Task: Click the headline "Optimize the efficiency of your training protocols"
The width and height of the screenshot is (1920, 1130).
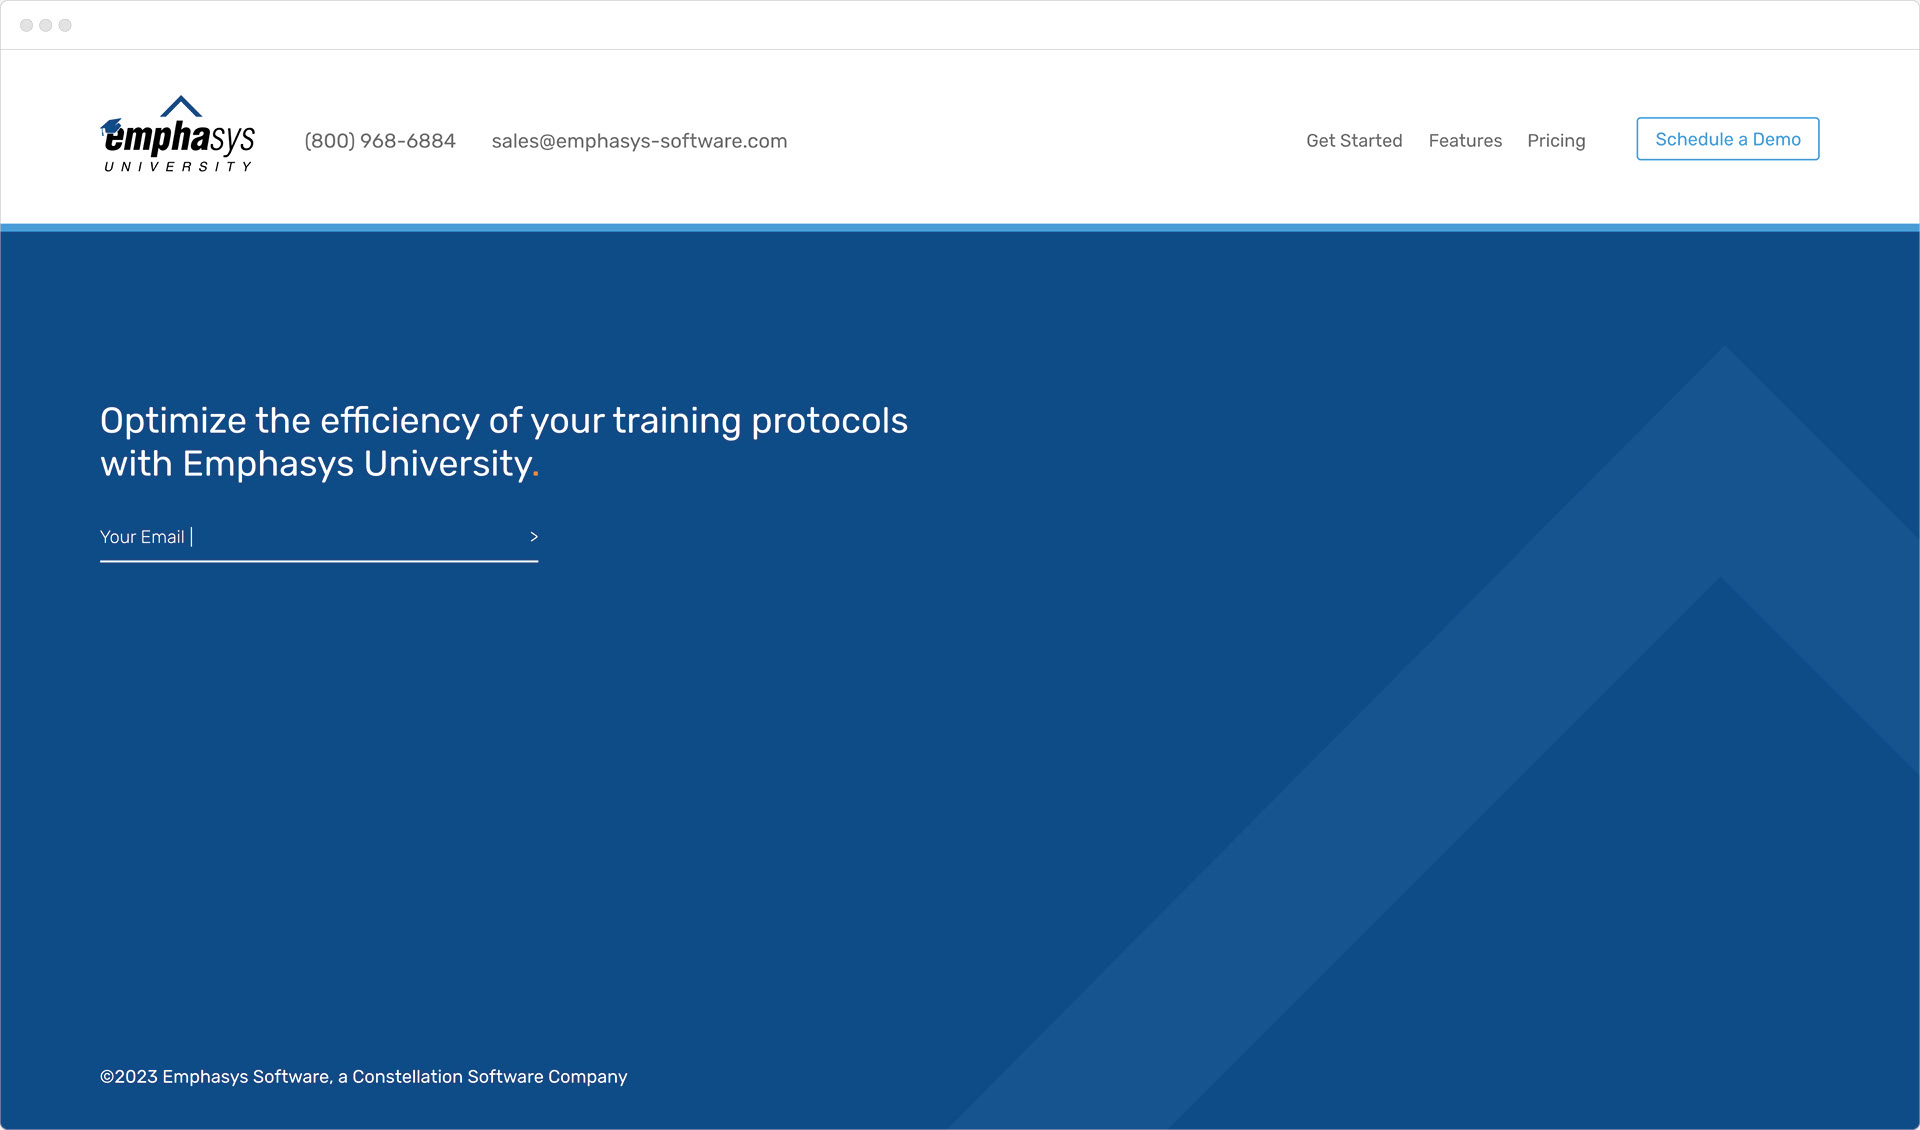Action: [x=504, y=421]
